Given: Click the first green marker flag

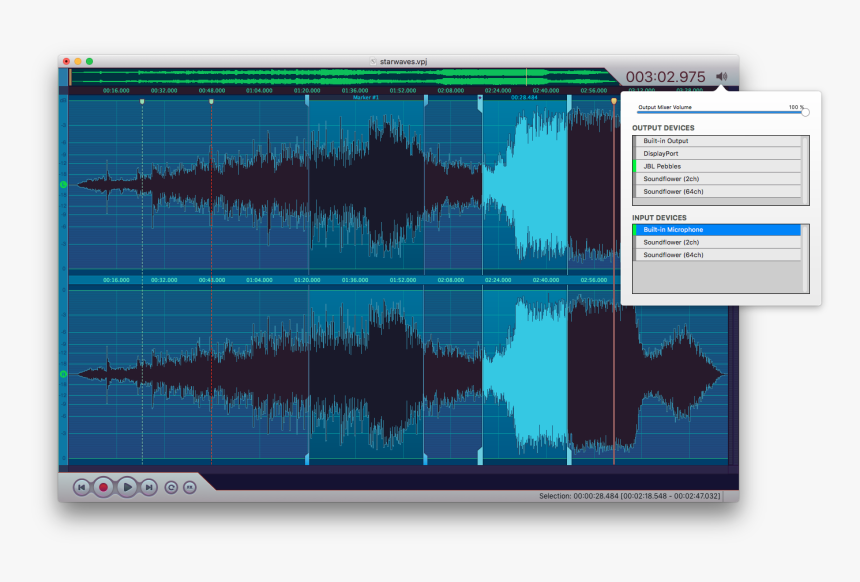Looking at the screenshot, I should click(x=142, y=101).
